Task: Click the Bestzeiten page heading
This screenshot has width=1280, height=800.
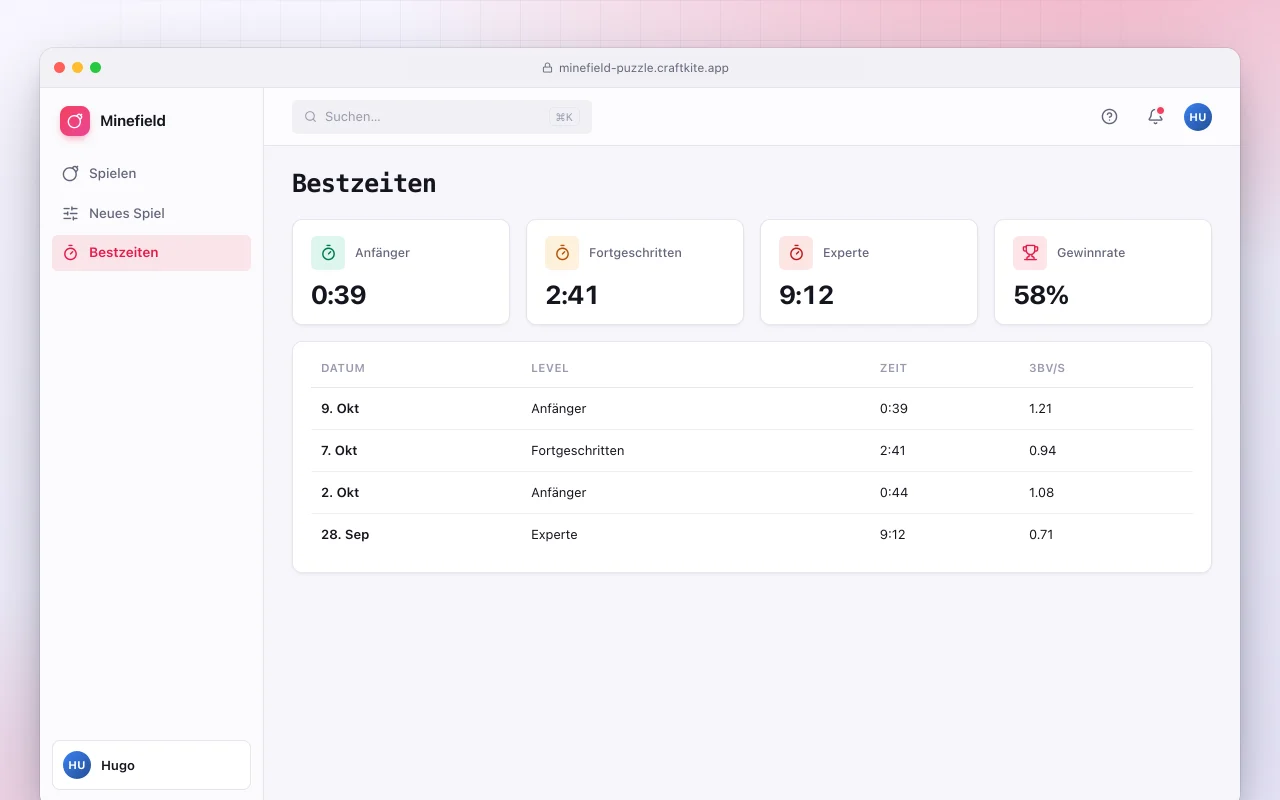Action: 364,184
